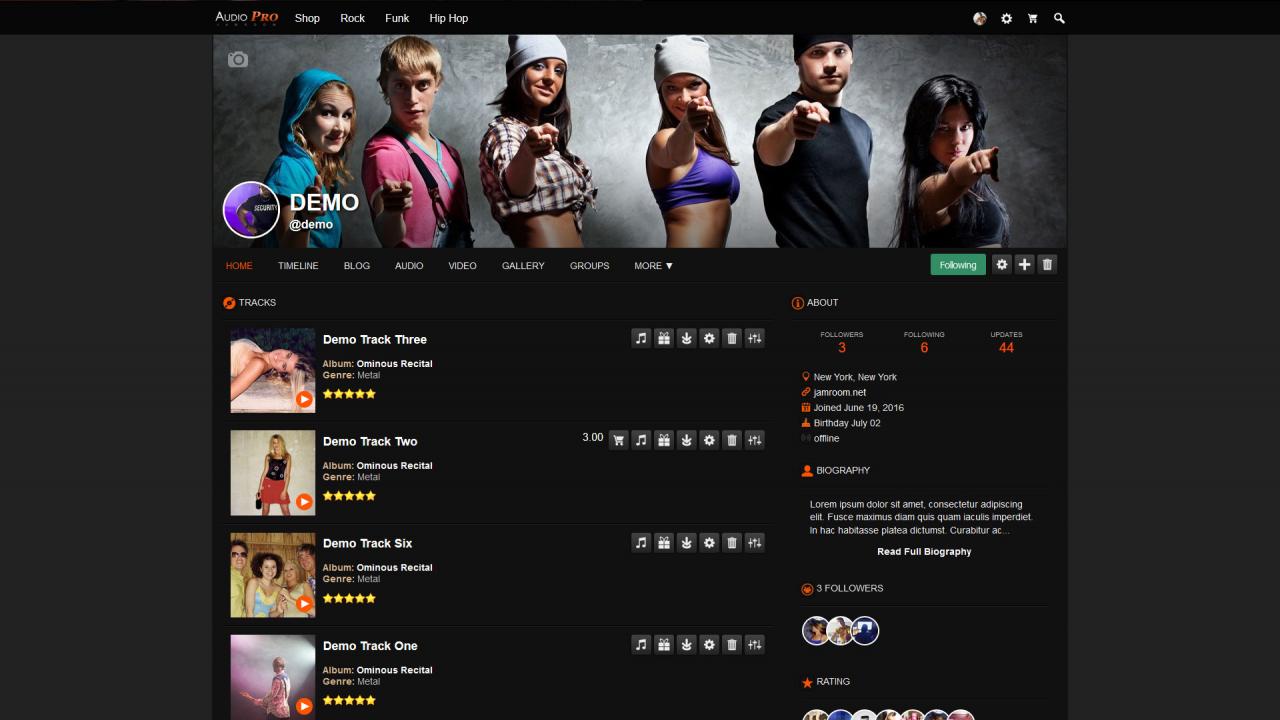Open the GALLERY tab
Viewport: 1280px width, 720px height.
click(523, 266)
